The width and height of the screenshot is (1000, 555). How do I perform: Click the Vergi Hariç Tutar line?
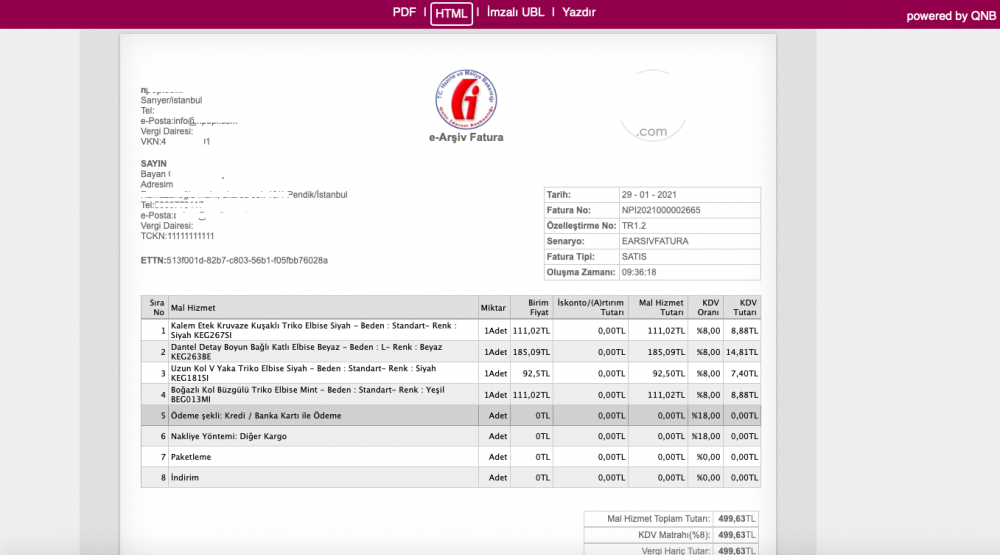pyautogui.click(x=671, y=550)
